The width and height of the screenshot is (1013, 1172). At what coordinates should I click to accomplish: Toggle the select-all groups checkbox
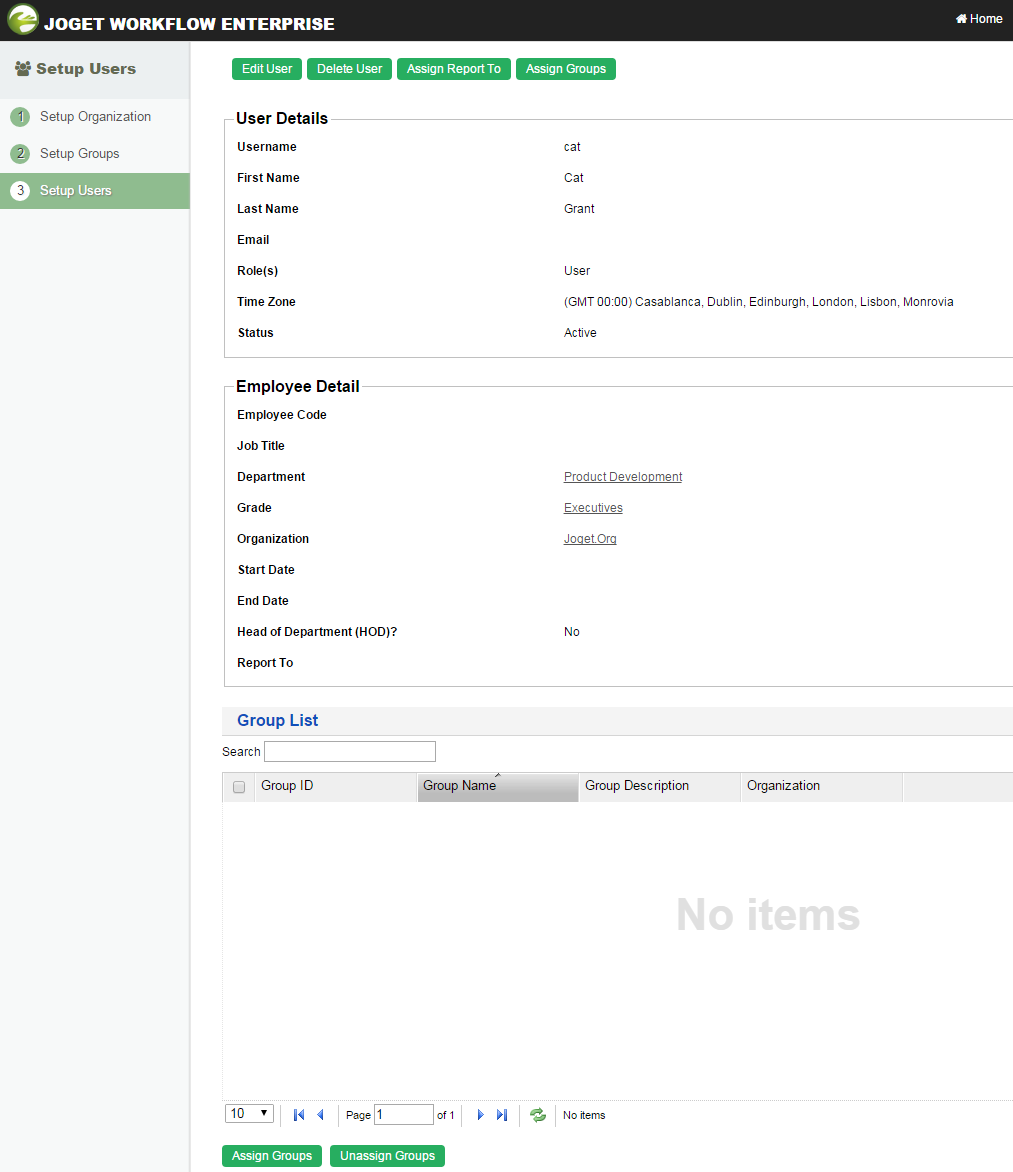coord(239,787)
